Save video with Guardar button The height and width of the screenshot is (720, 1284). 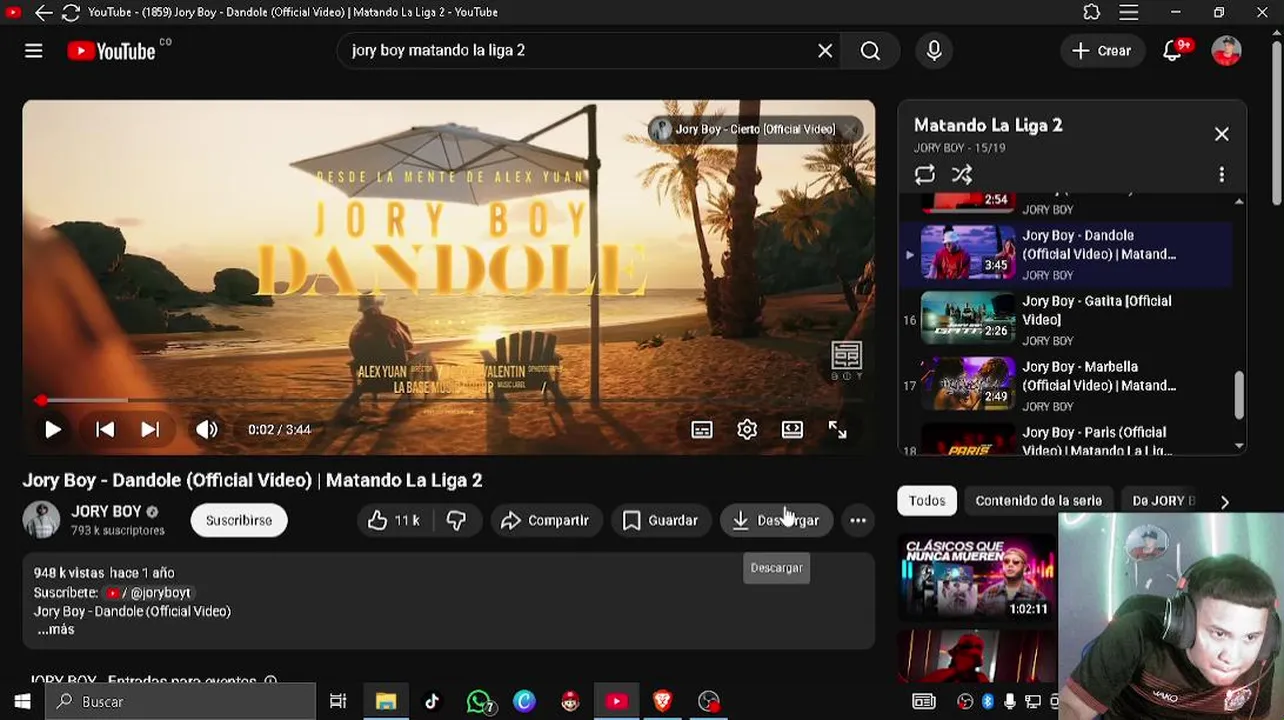tap(660, 520)
